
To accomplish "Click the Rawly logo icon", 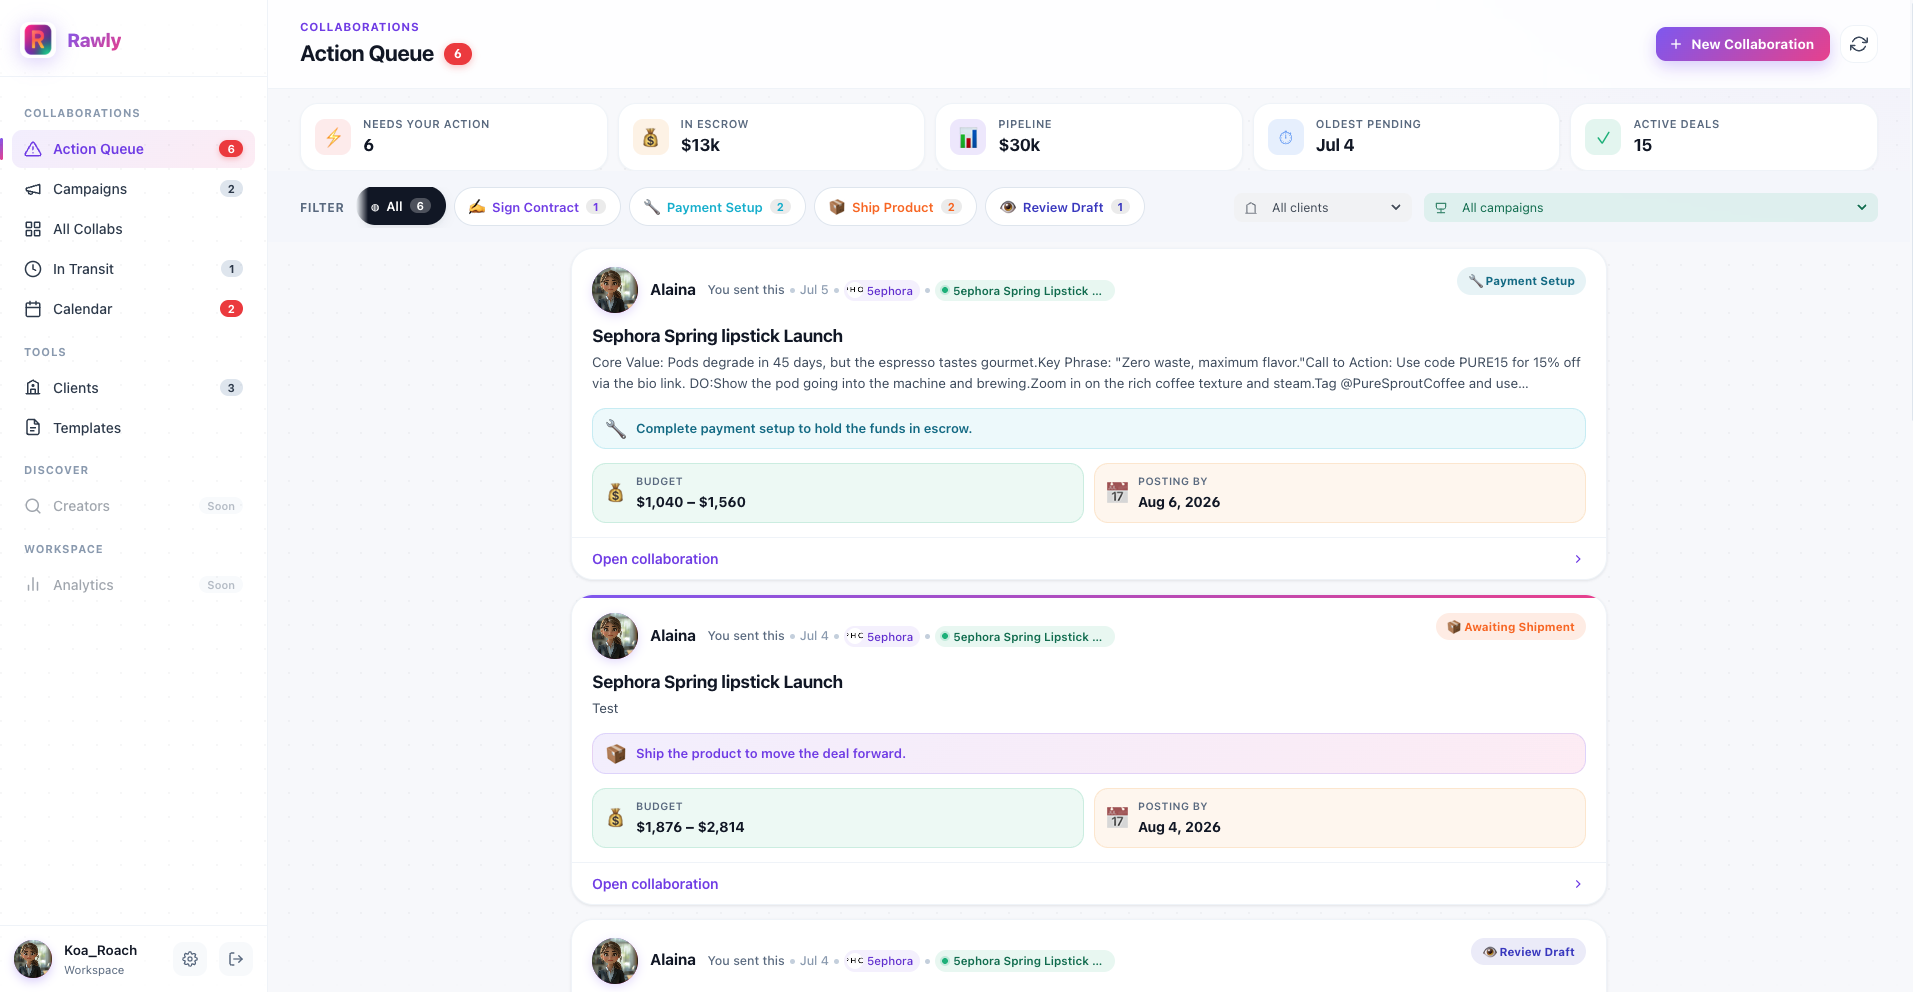I will [38, 40].
